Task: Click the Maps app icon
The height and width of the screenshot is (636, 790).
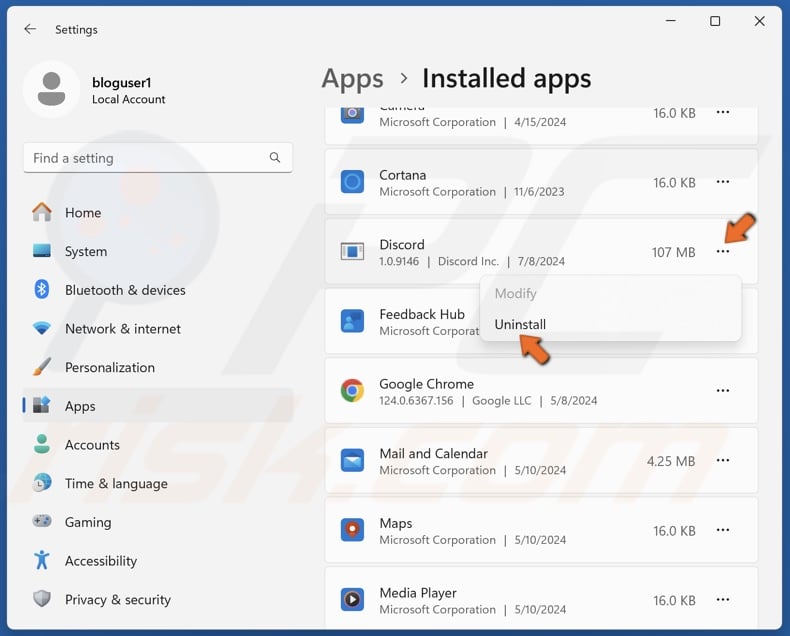Action: [x=352, y=530]
